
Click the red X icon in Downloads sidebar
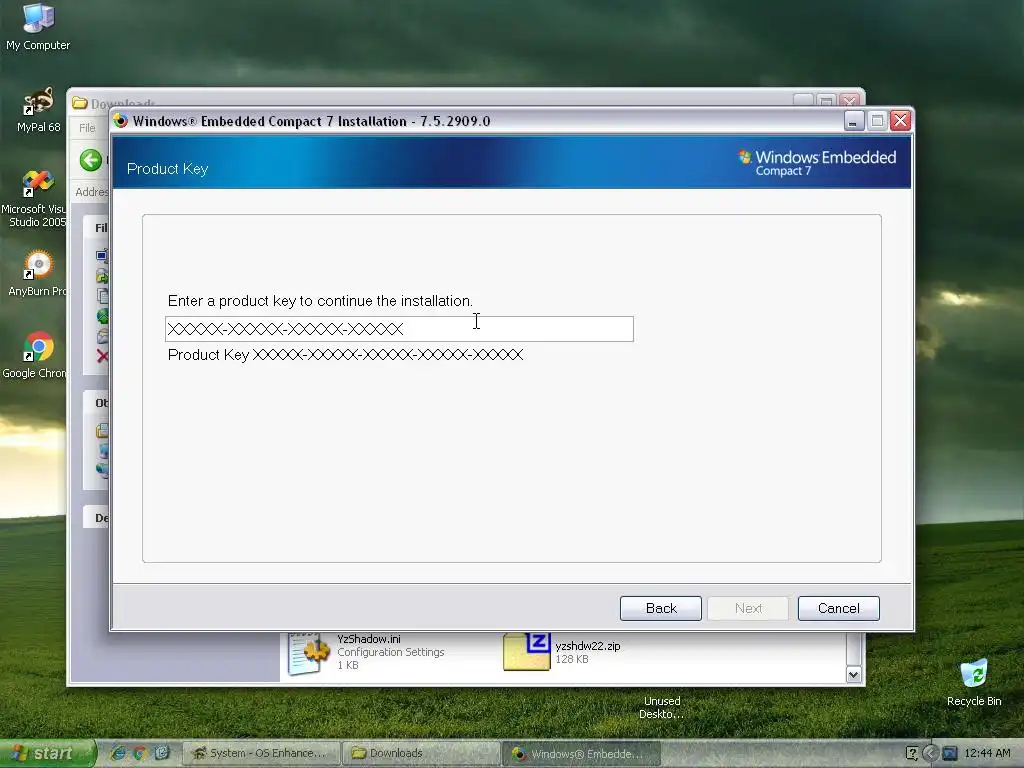coord(103,357)
